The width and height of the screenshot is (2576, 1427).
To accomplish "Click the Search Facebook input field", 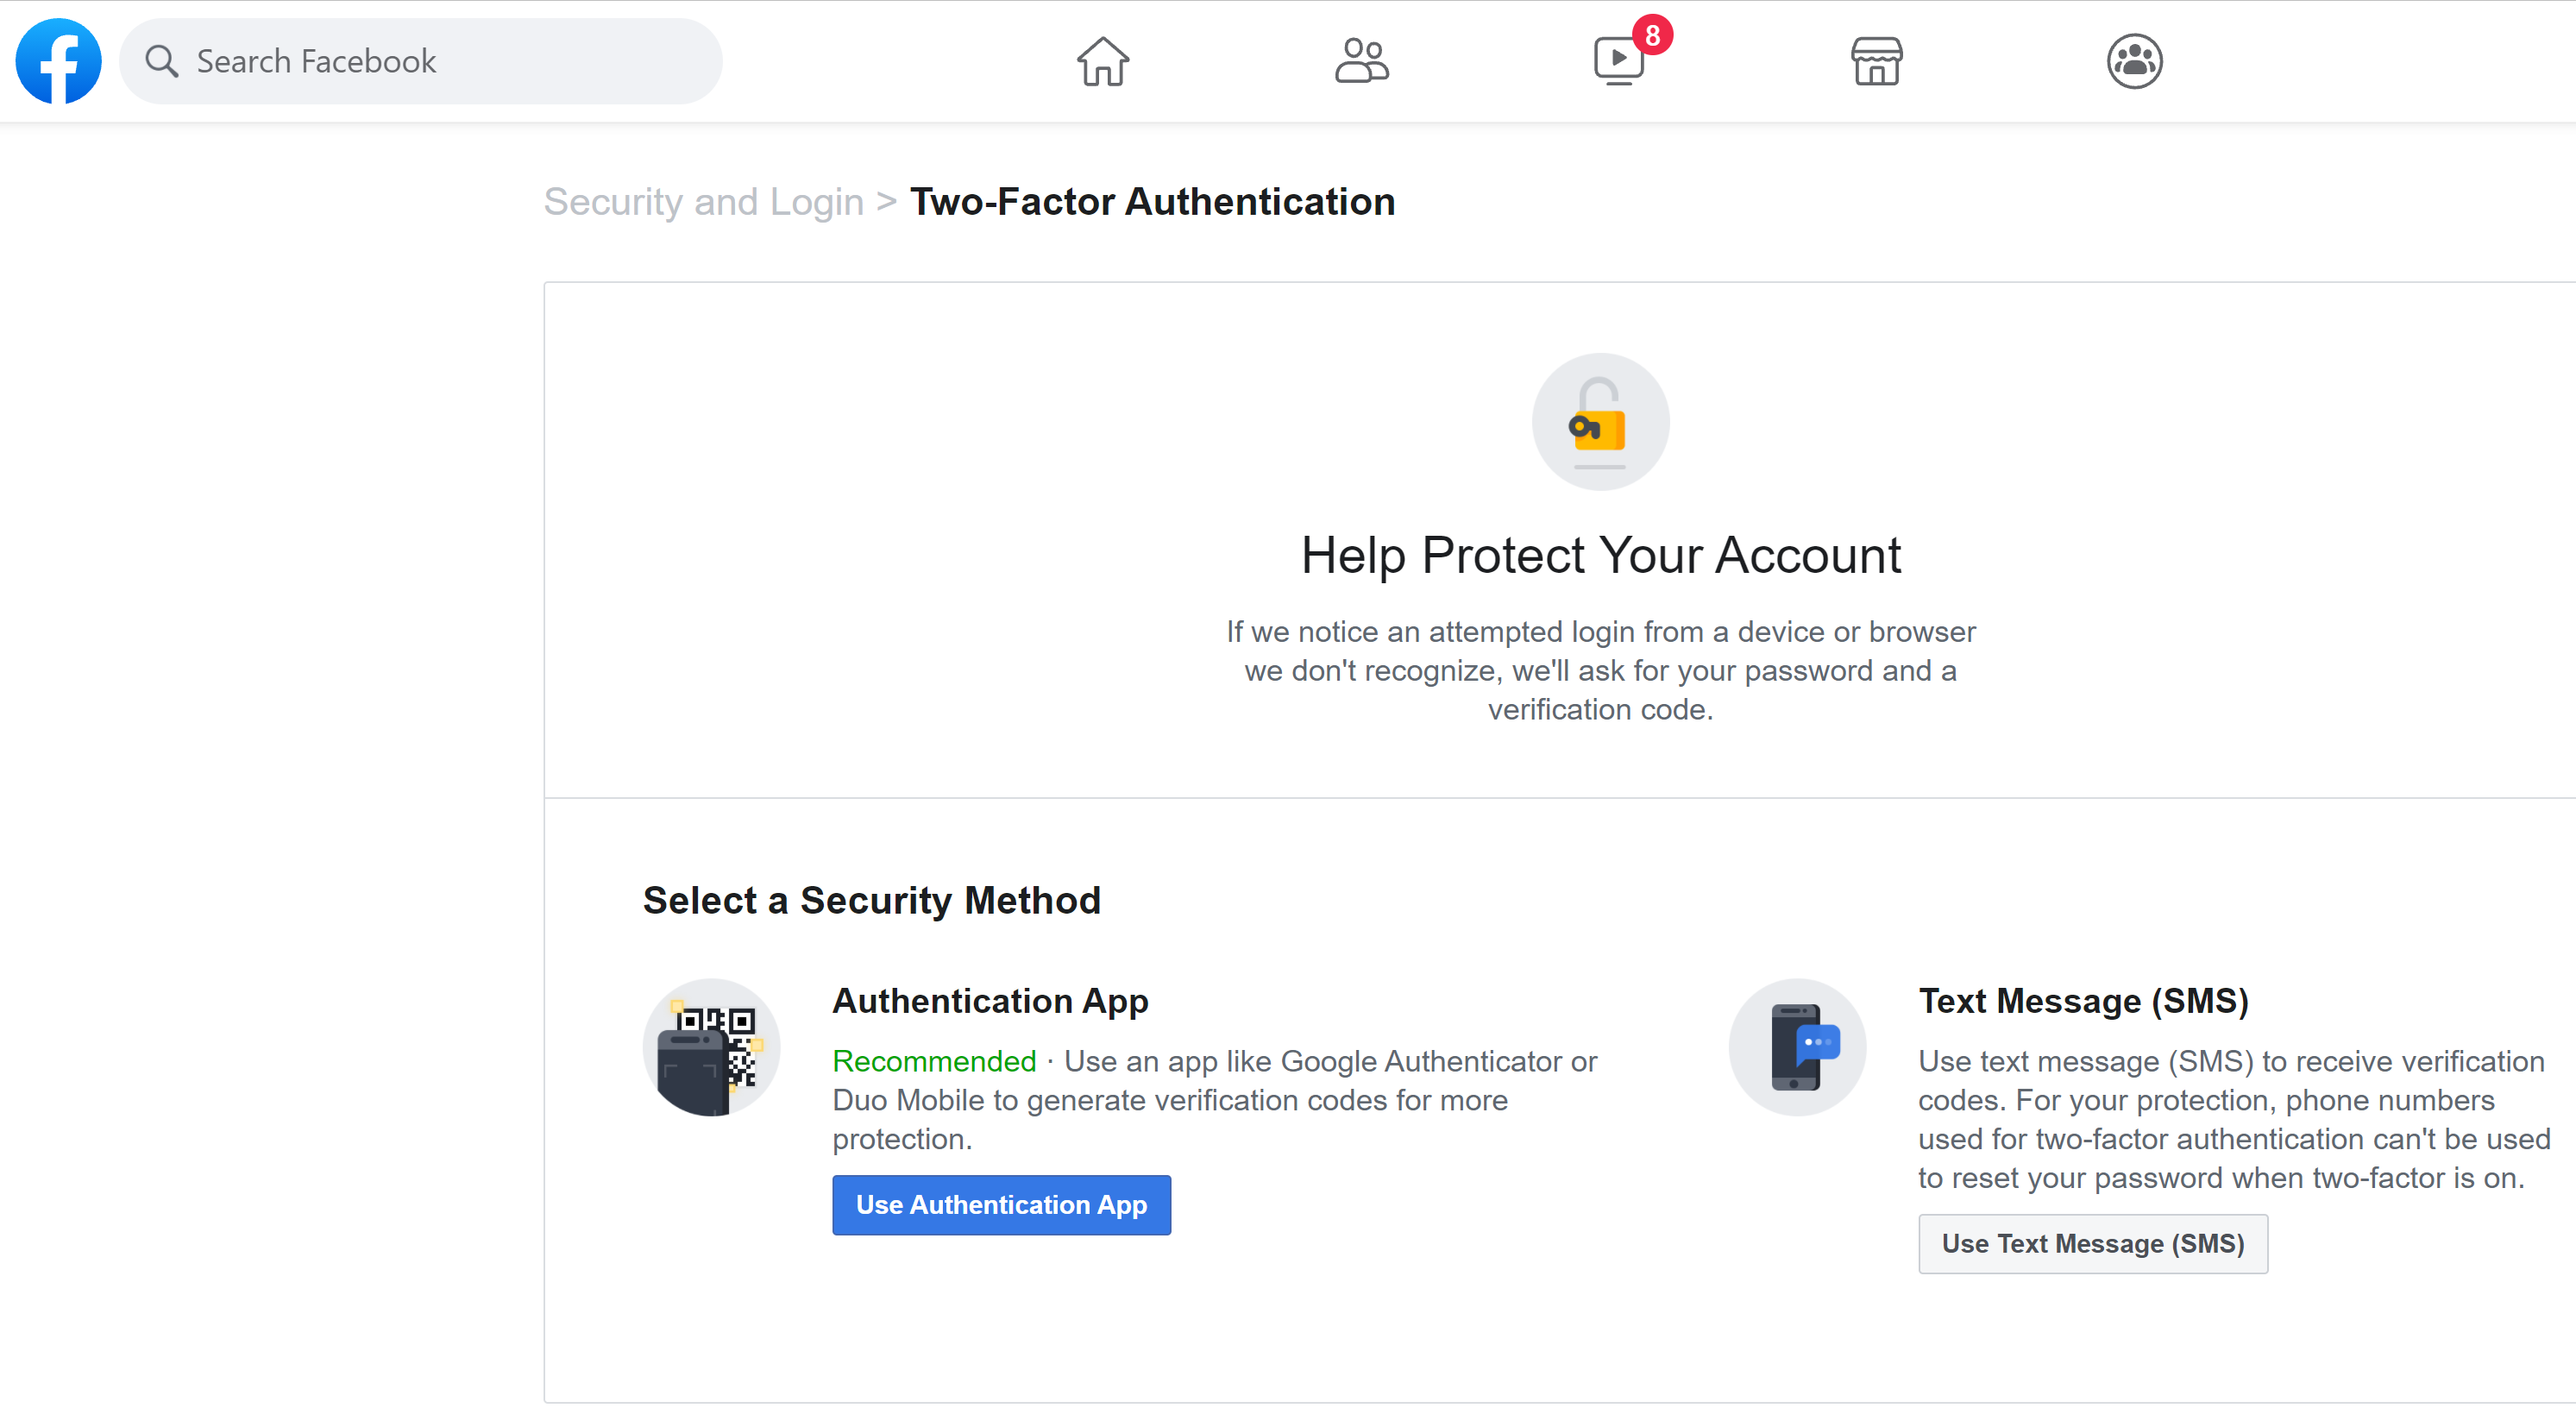I will [420, 61].
